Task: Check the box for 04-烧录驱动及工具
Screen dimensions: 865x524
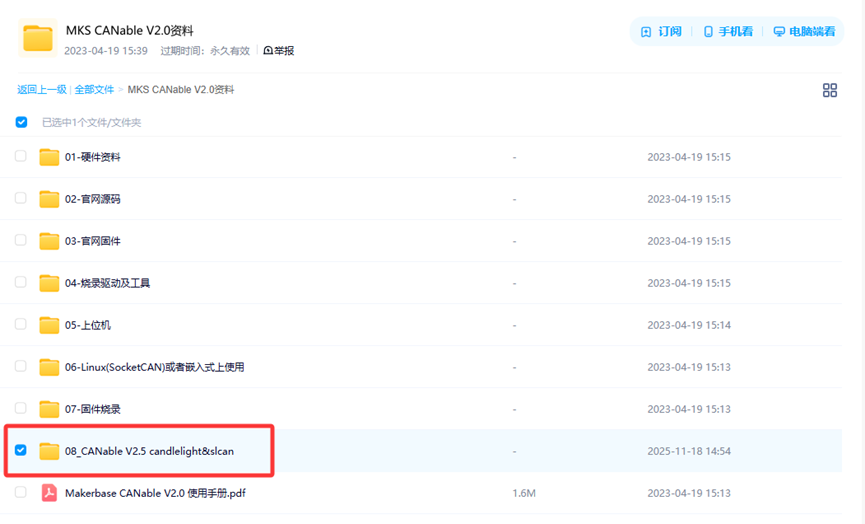Action: (20, 282)
